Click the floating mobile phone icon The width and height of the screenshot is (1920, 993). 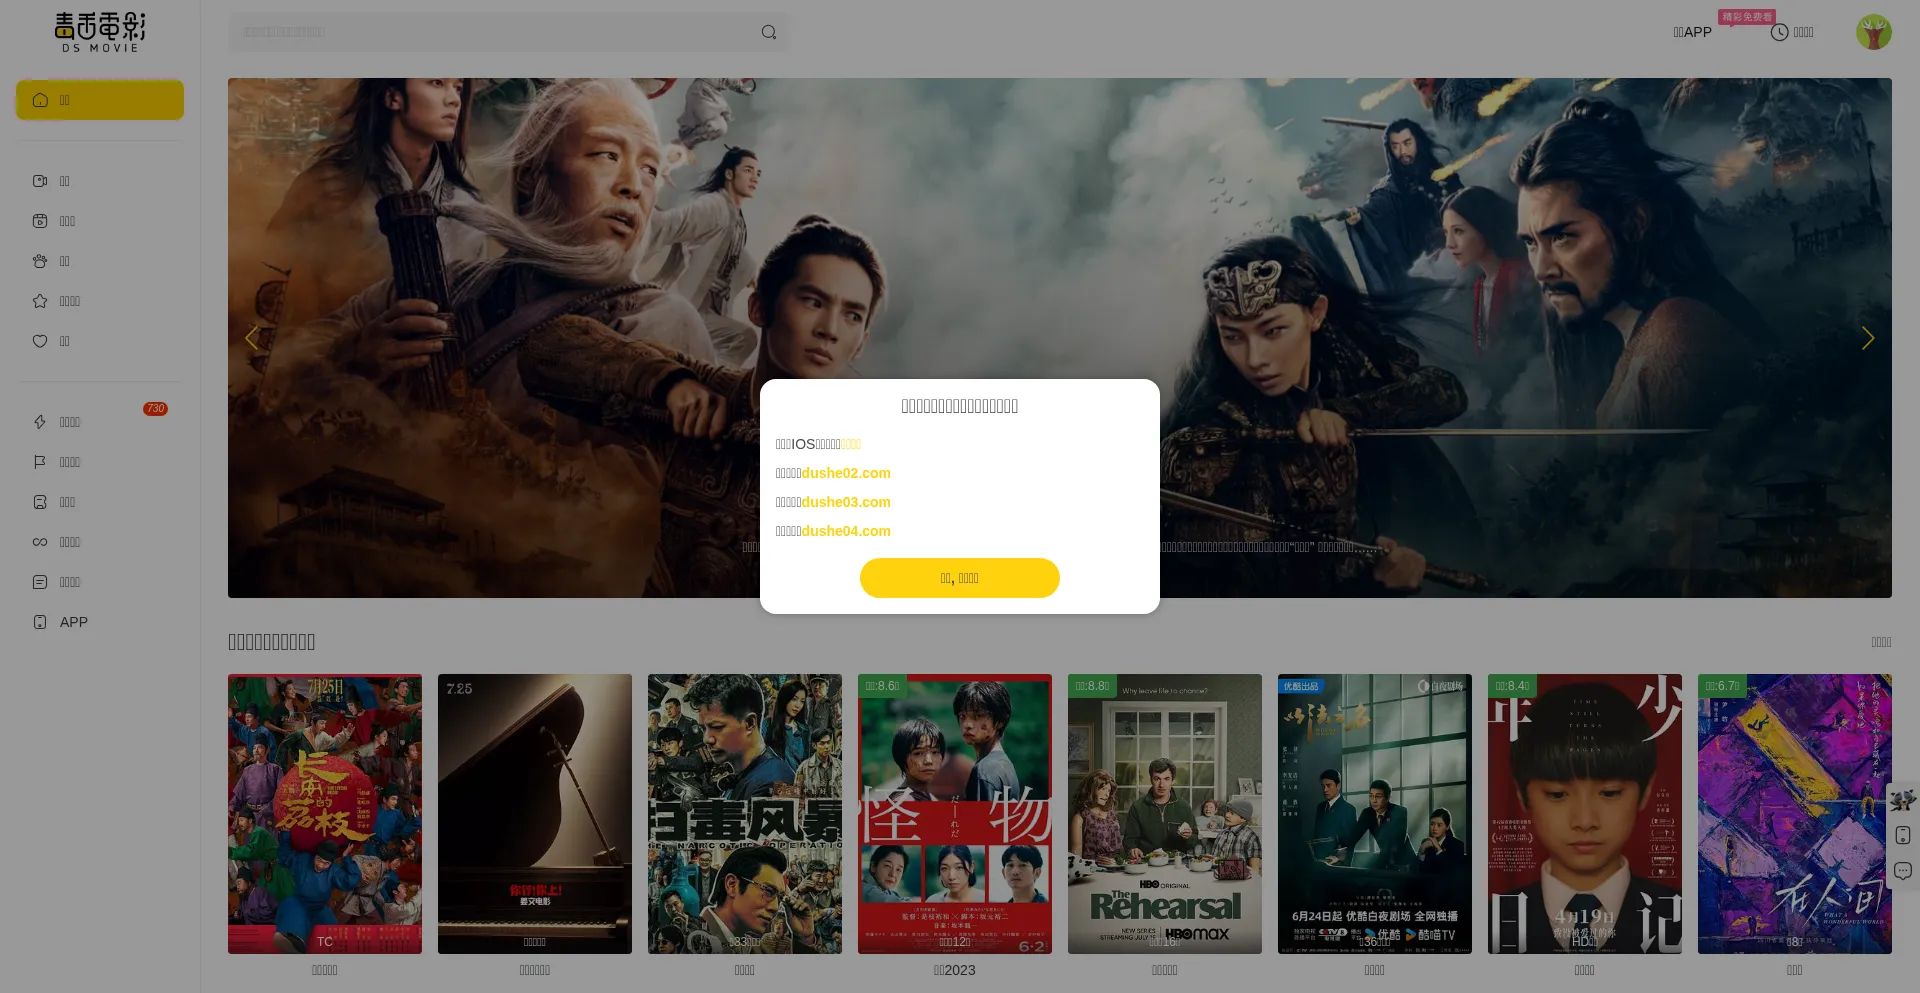(x=1902, y=835)
